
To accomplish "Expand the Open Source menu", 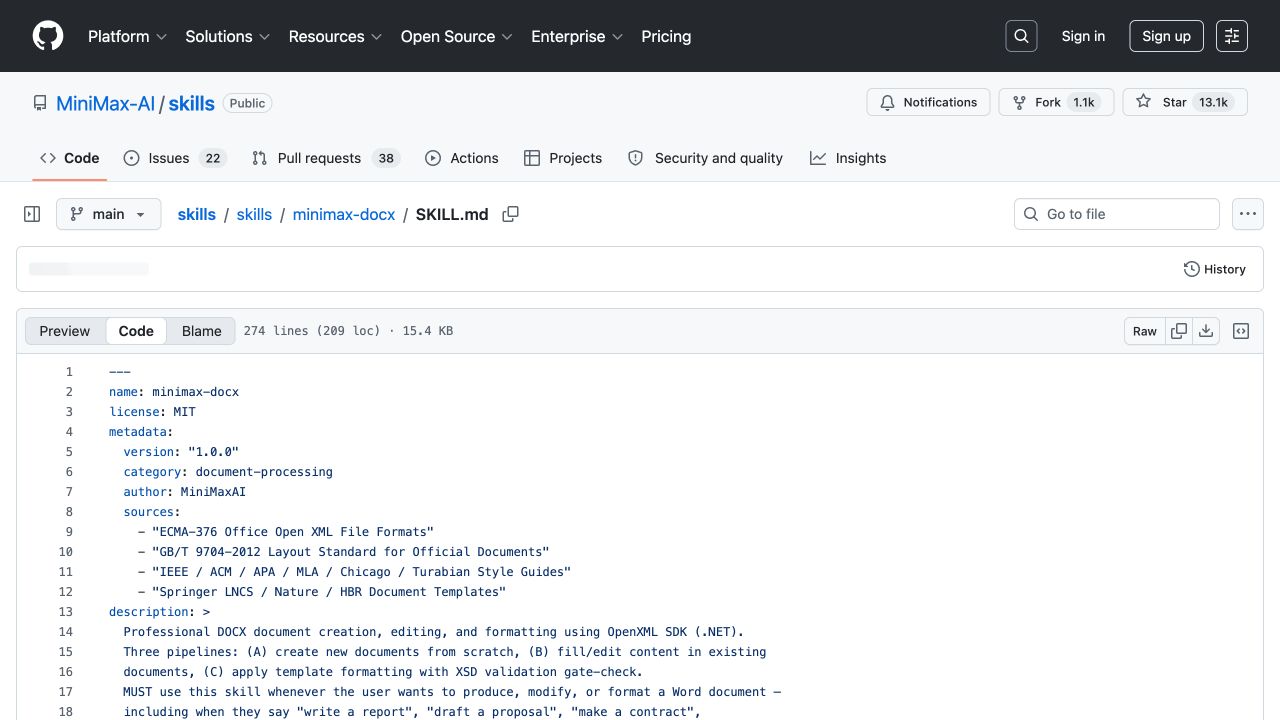I will click(x=456, y=36).
